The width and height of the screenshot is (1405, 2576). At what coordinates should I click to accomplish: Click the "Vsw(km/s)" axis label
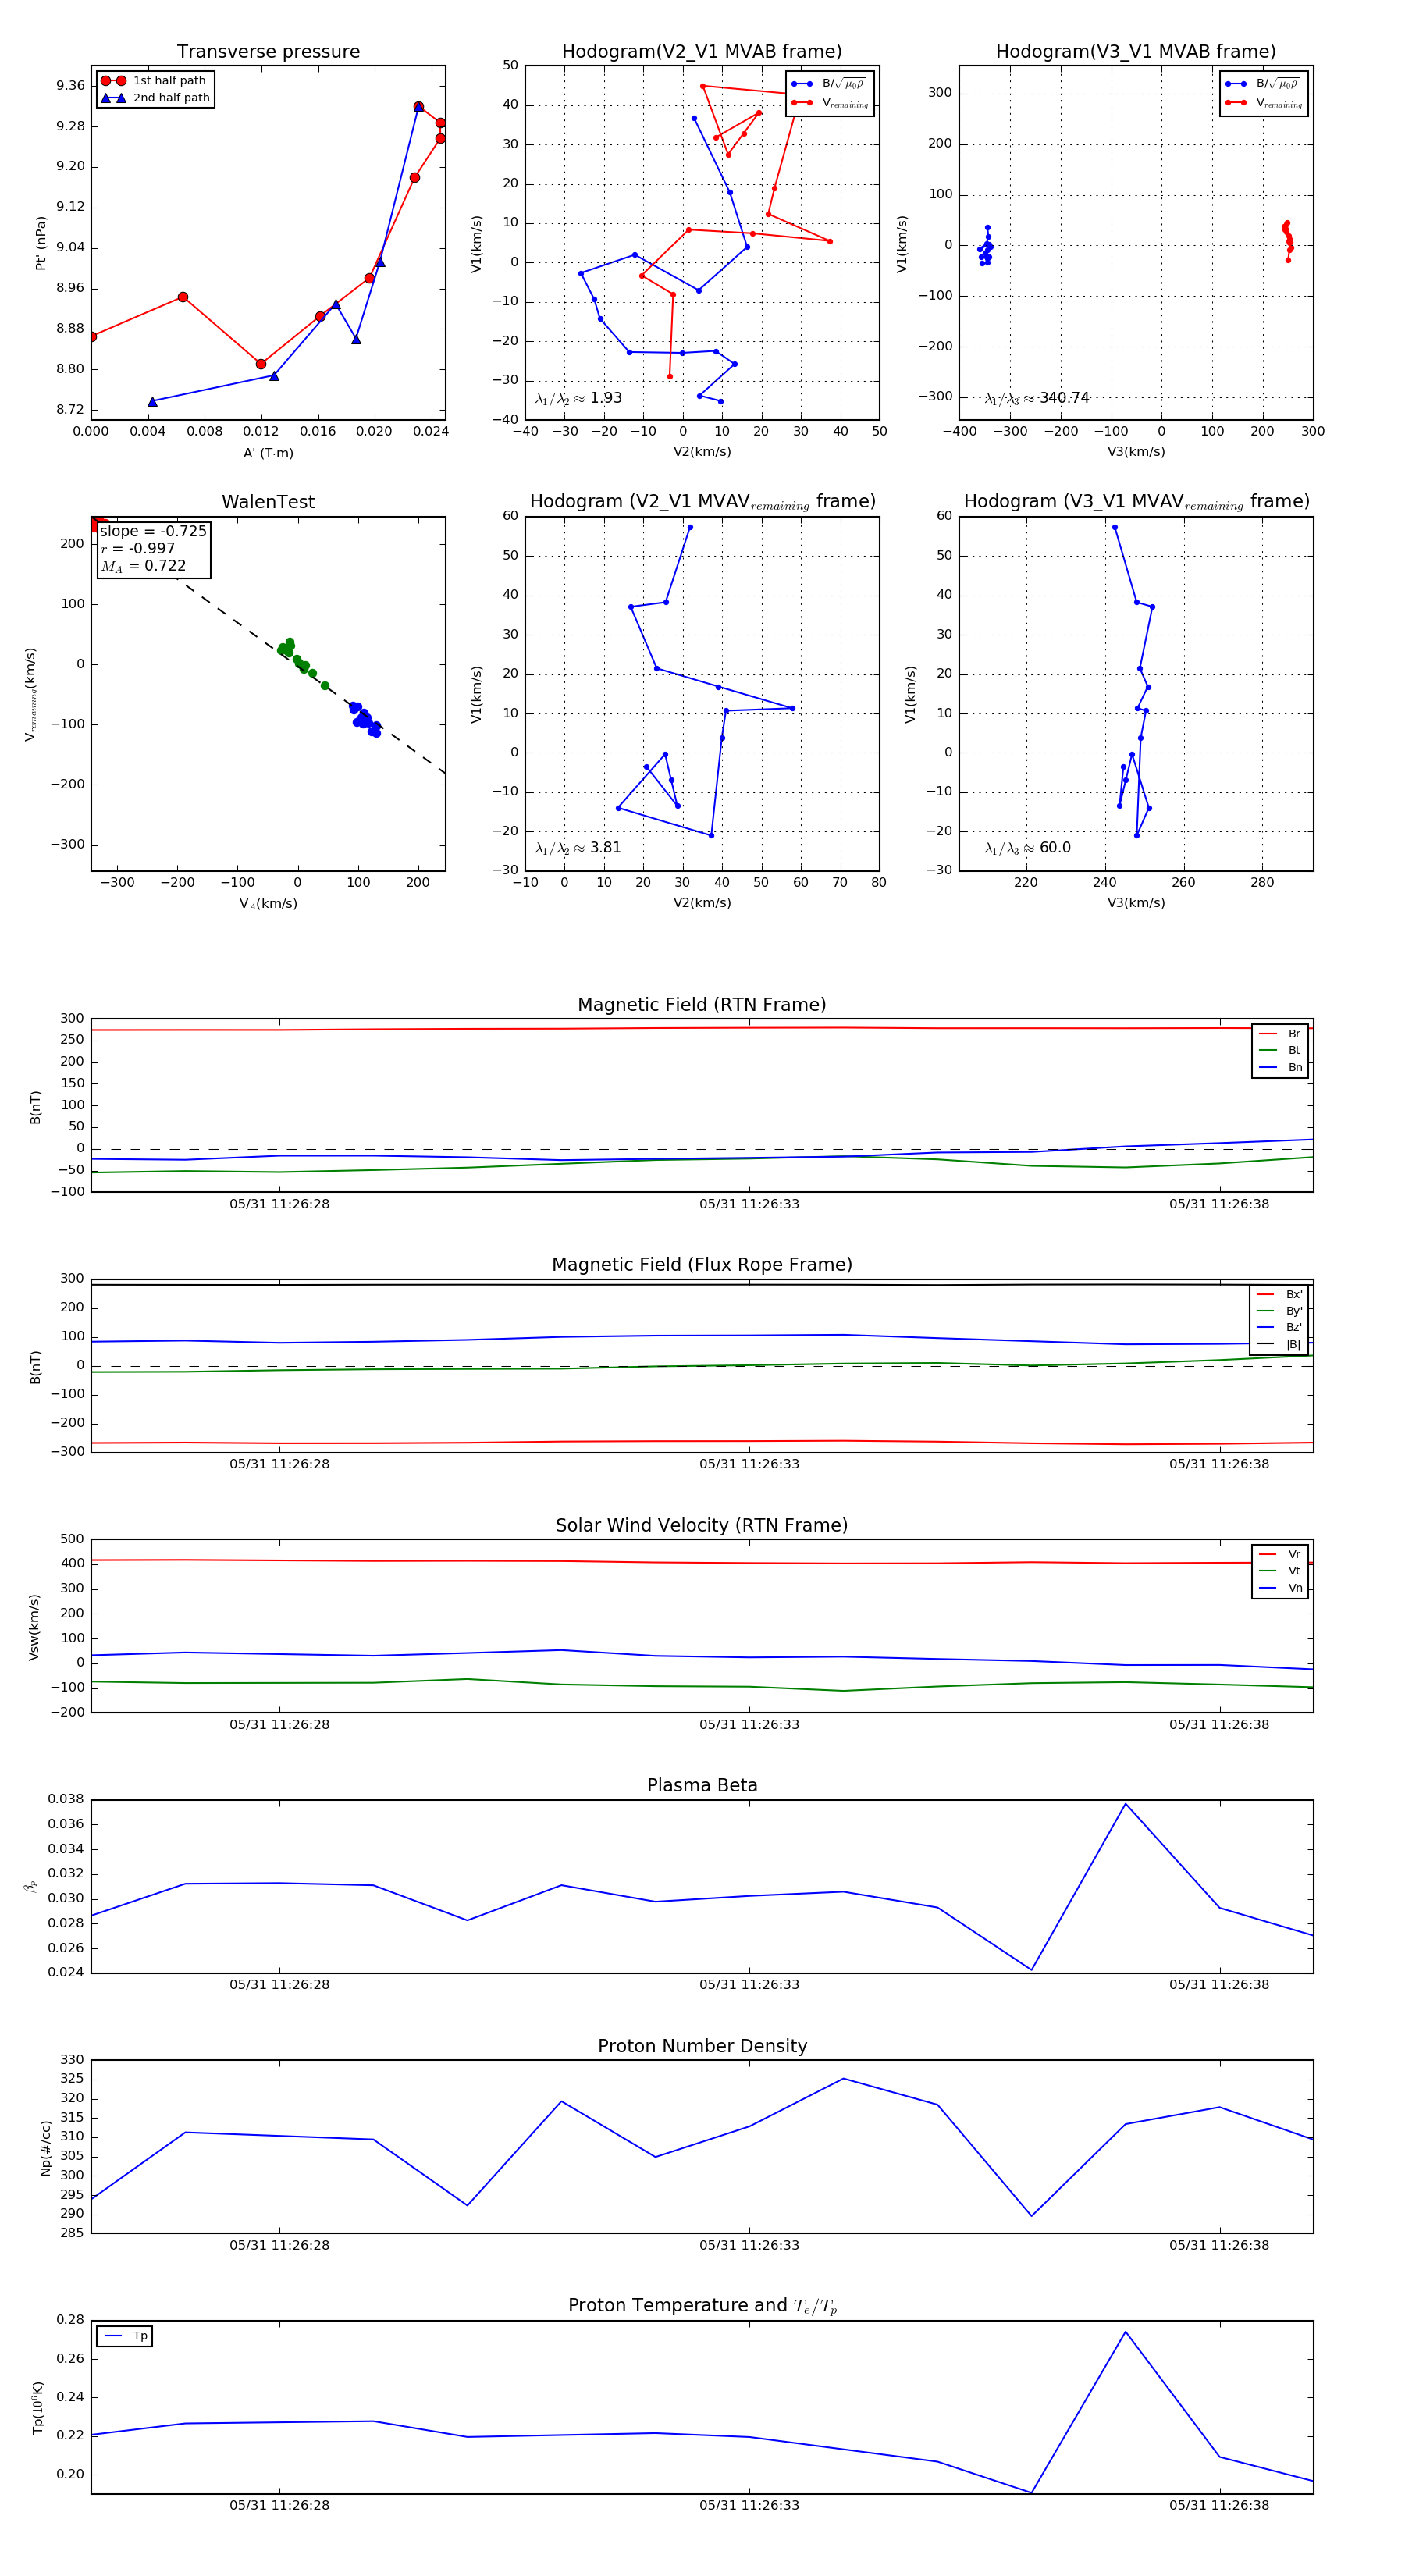point(34,1627)
